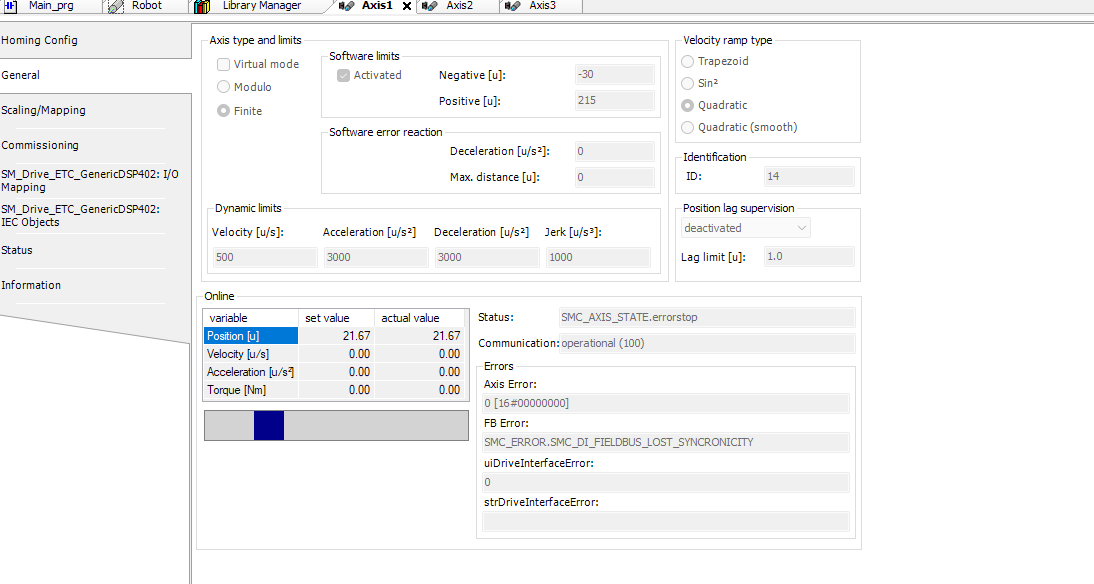Open the Homing Config page
Screen dimensions: 1094x584
[x=40, y=40]
